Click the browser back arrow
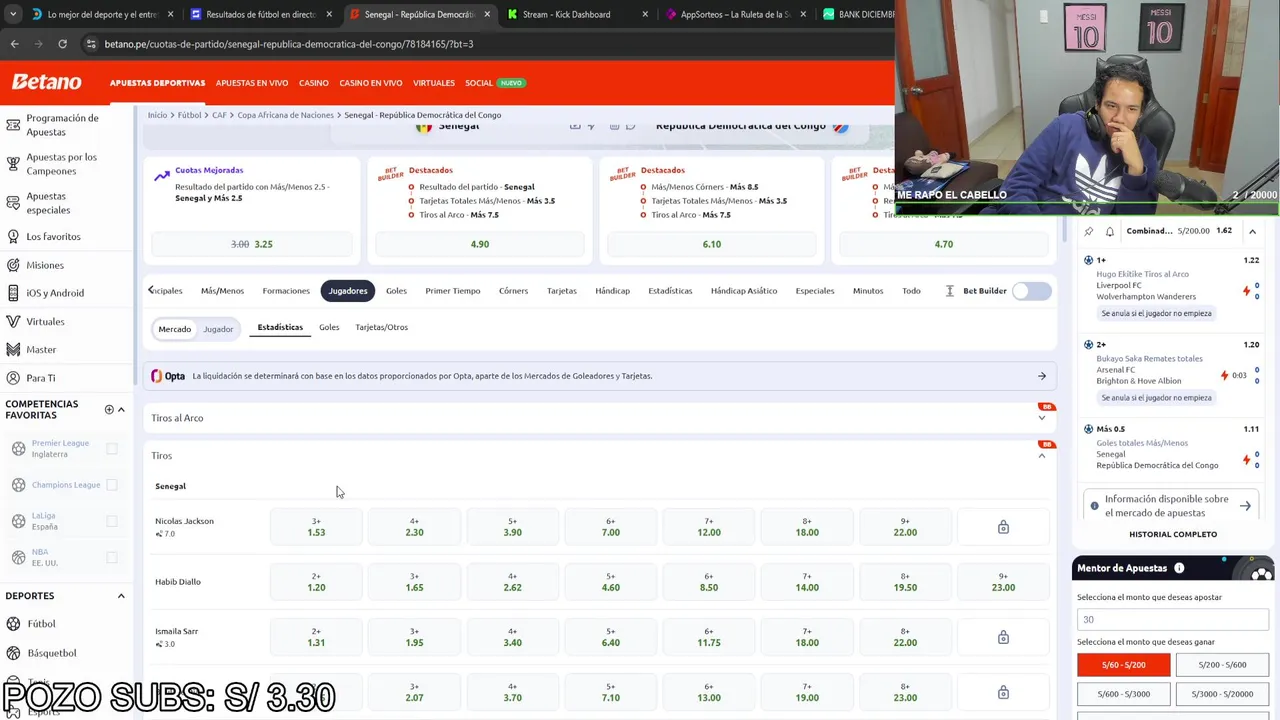 [x=14, y=44]
